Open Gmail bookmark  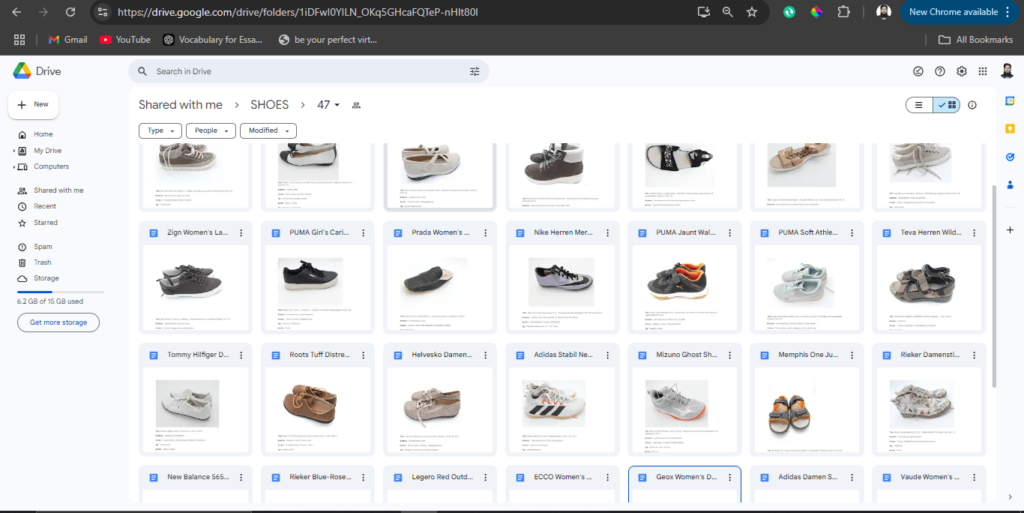(x=68, y=40)
